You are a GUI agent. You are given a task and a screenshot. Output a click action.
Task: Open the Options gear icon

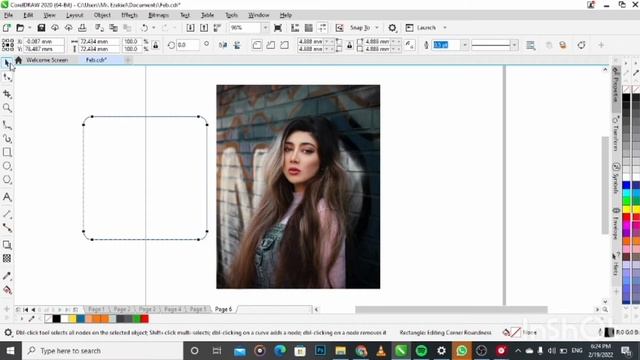click(x=392, y=28)
